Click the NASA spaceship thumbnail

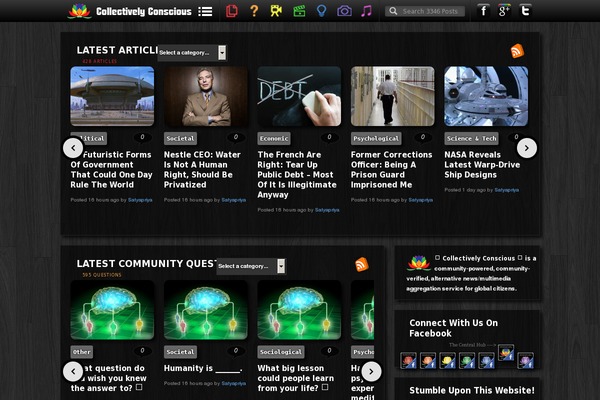click(x=486, y=96)
